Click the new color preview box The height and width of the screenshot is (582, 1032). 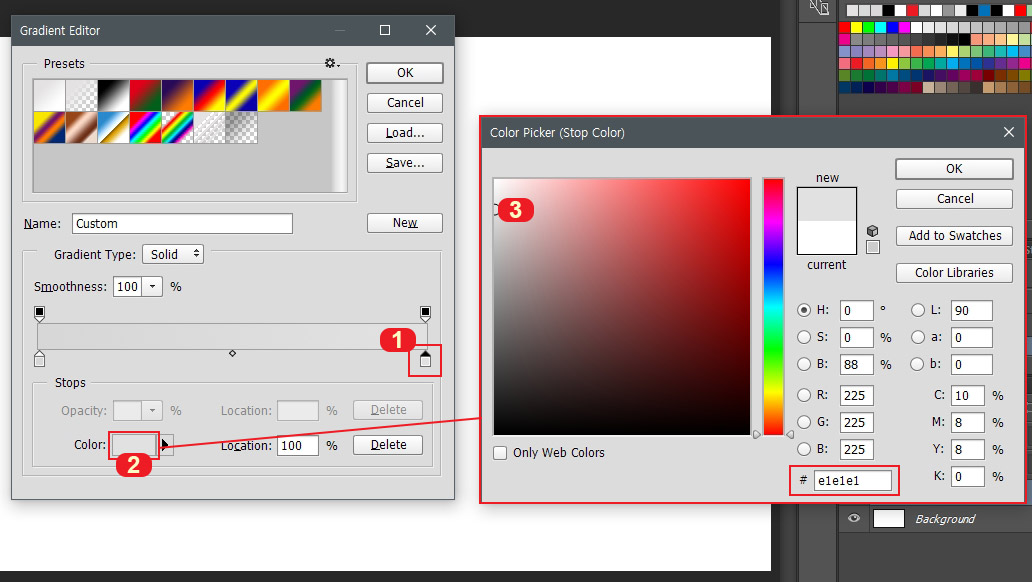[x=827, y=204]
